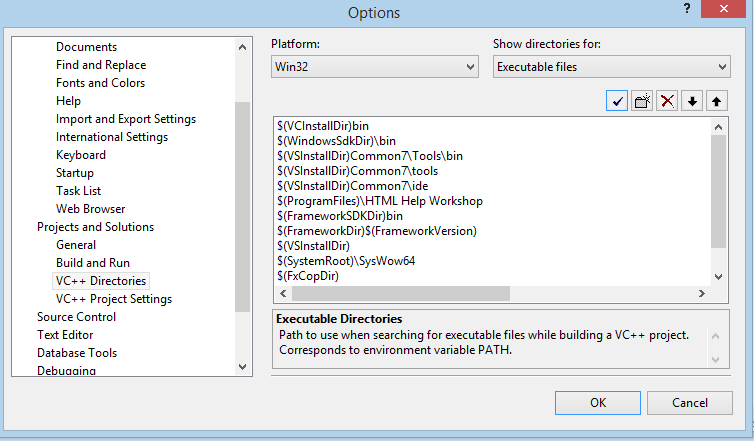This screenshot has width=754, height=441.
Task: Open the Platform dropdown showing Win32
Action: (375, 67)
